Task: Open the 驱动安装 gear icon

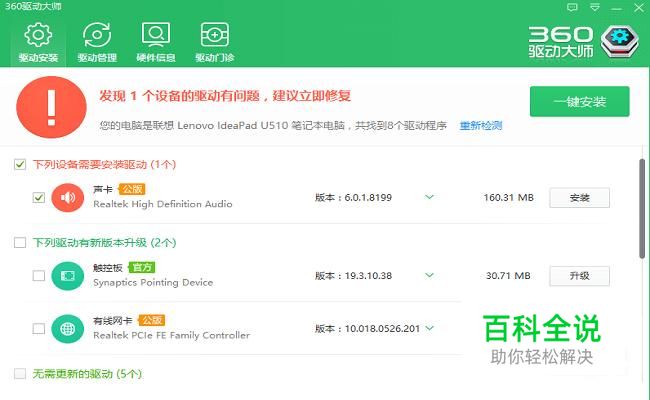Action: coord(38,35)
